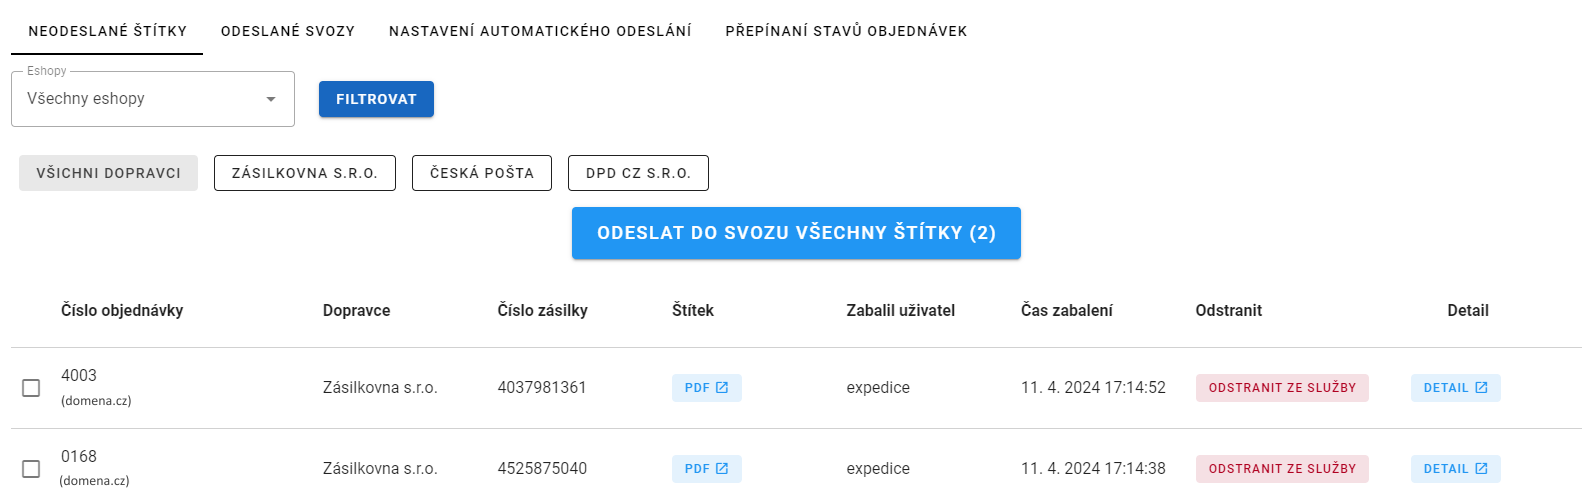Tick the checkbox for order 0168

pyautogui.click(x=31, y=469)
